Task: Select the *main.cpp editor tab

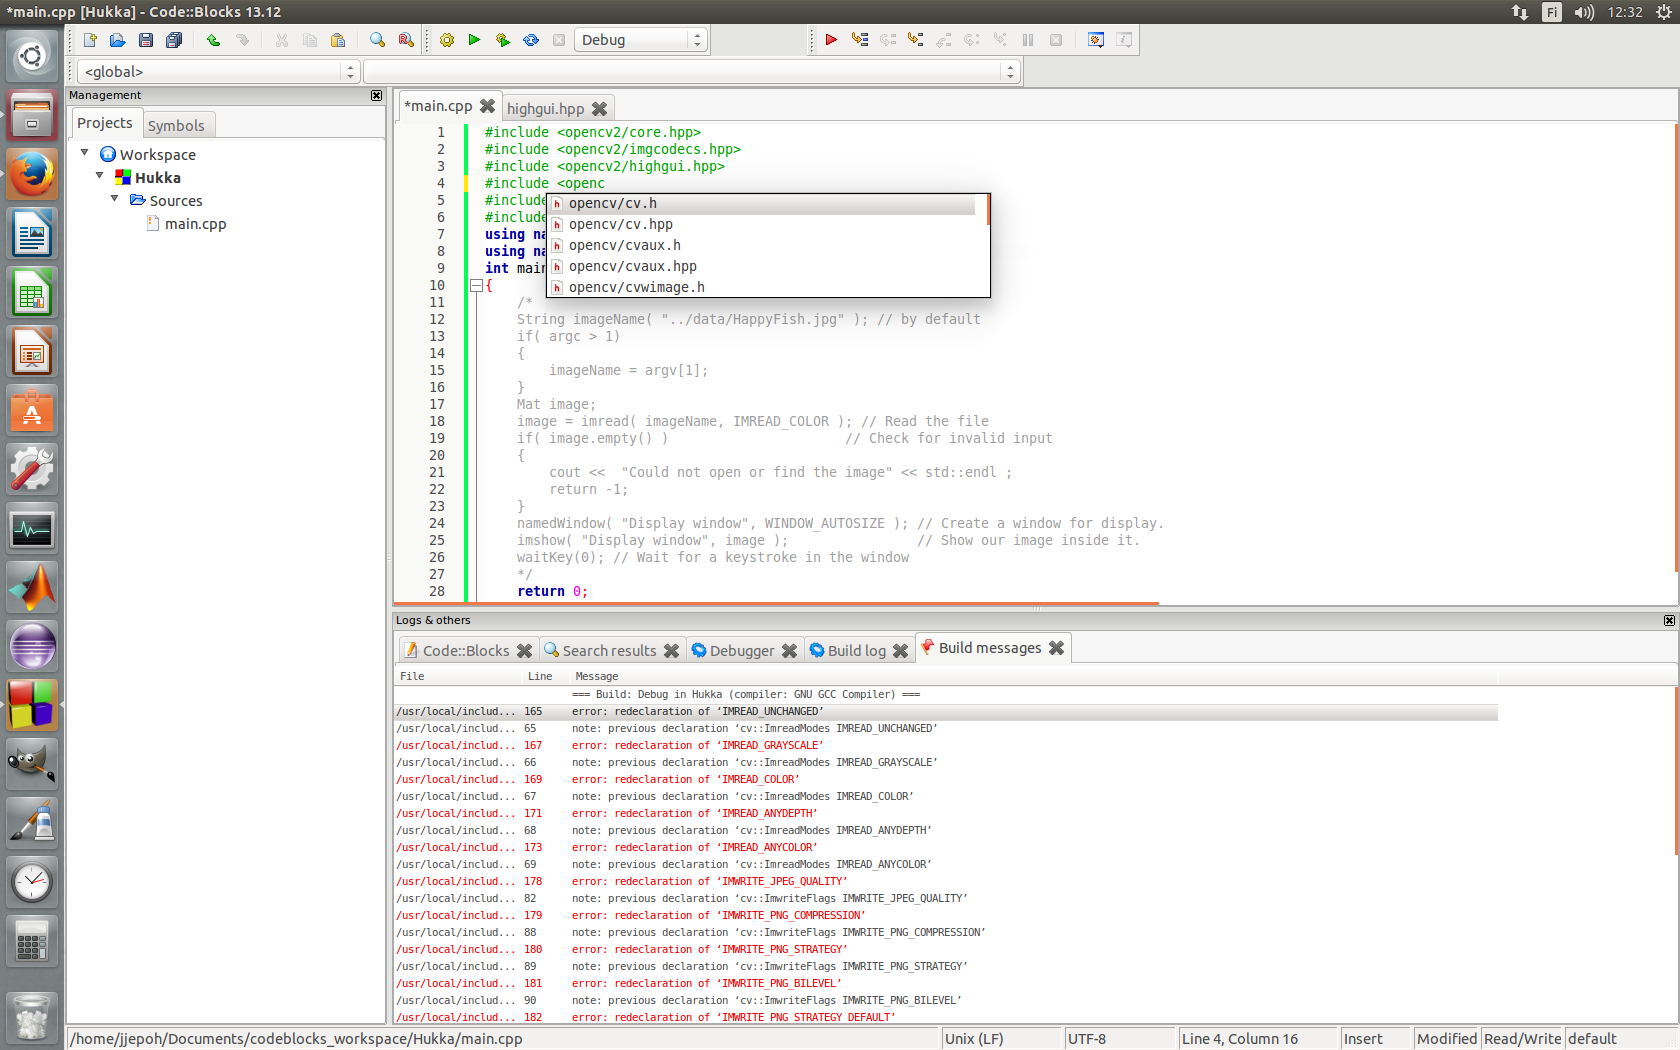Action: [x=438, y=106]
